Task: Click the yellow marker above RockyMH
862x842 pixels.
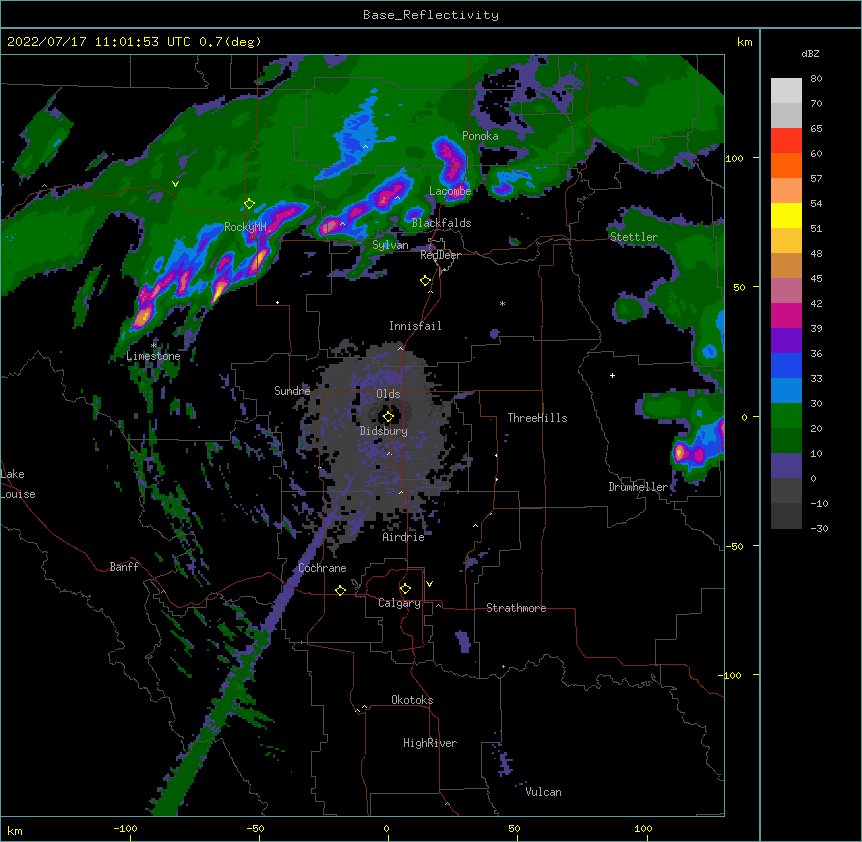Action: [249, 204]
